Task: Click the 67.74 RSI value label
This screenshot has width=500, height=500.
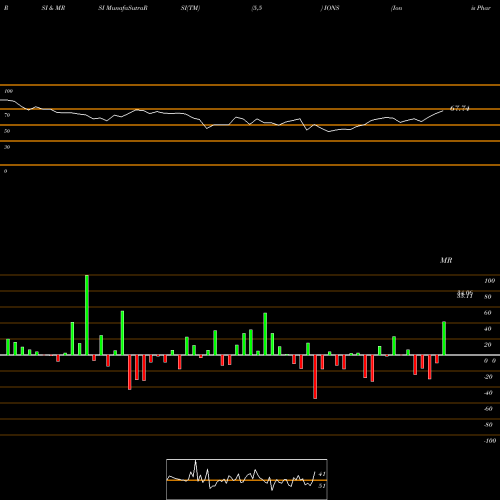Action: 460,108
